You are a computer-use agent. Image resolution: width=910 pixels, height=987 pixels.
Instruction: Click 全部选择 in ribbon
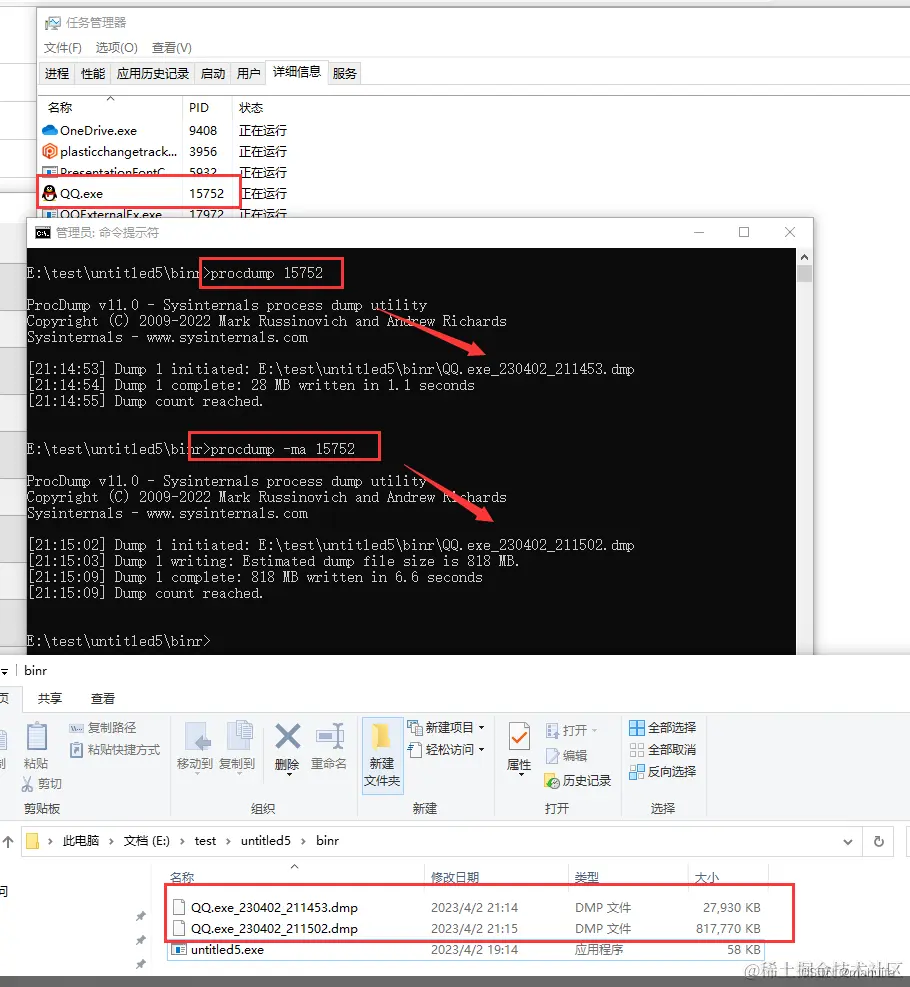click(663, 728)
